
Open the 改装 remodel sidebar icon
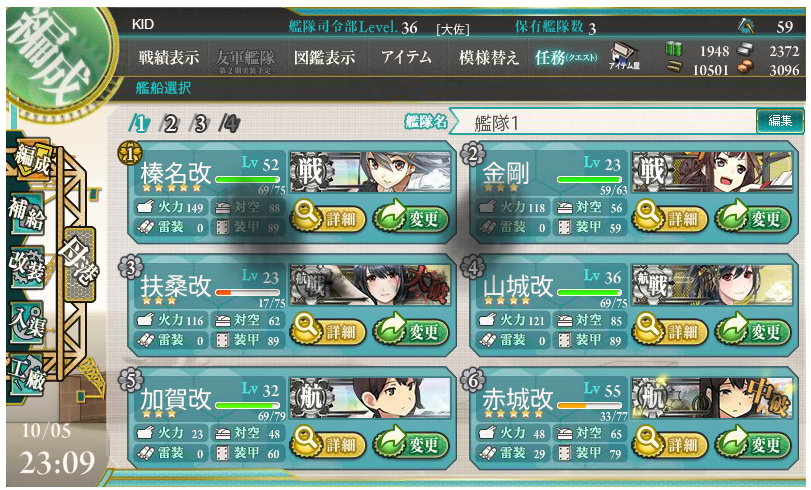(27, 266)
